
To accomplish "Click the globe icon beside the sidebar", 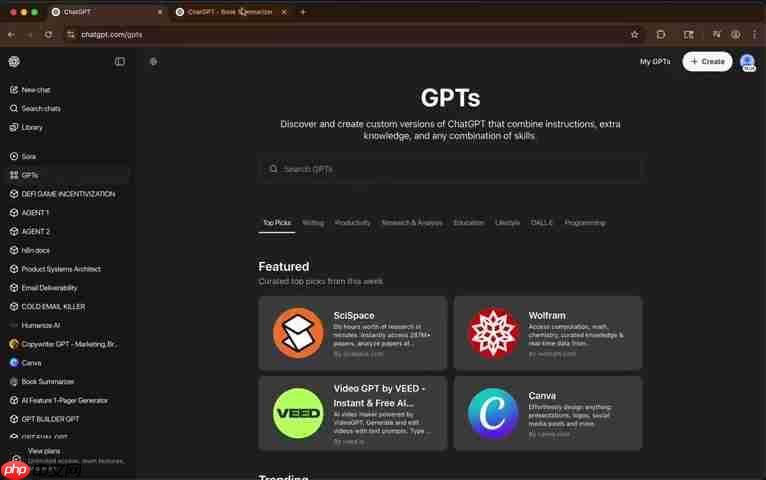I will pos(153,62).
